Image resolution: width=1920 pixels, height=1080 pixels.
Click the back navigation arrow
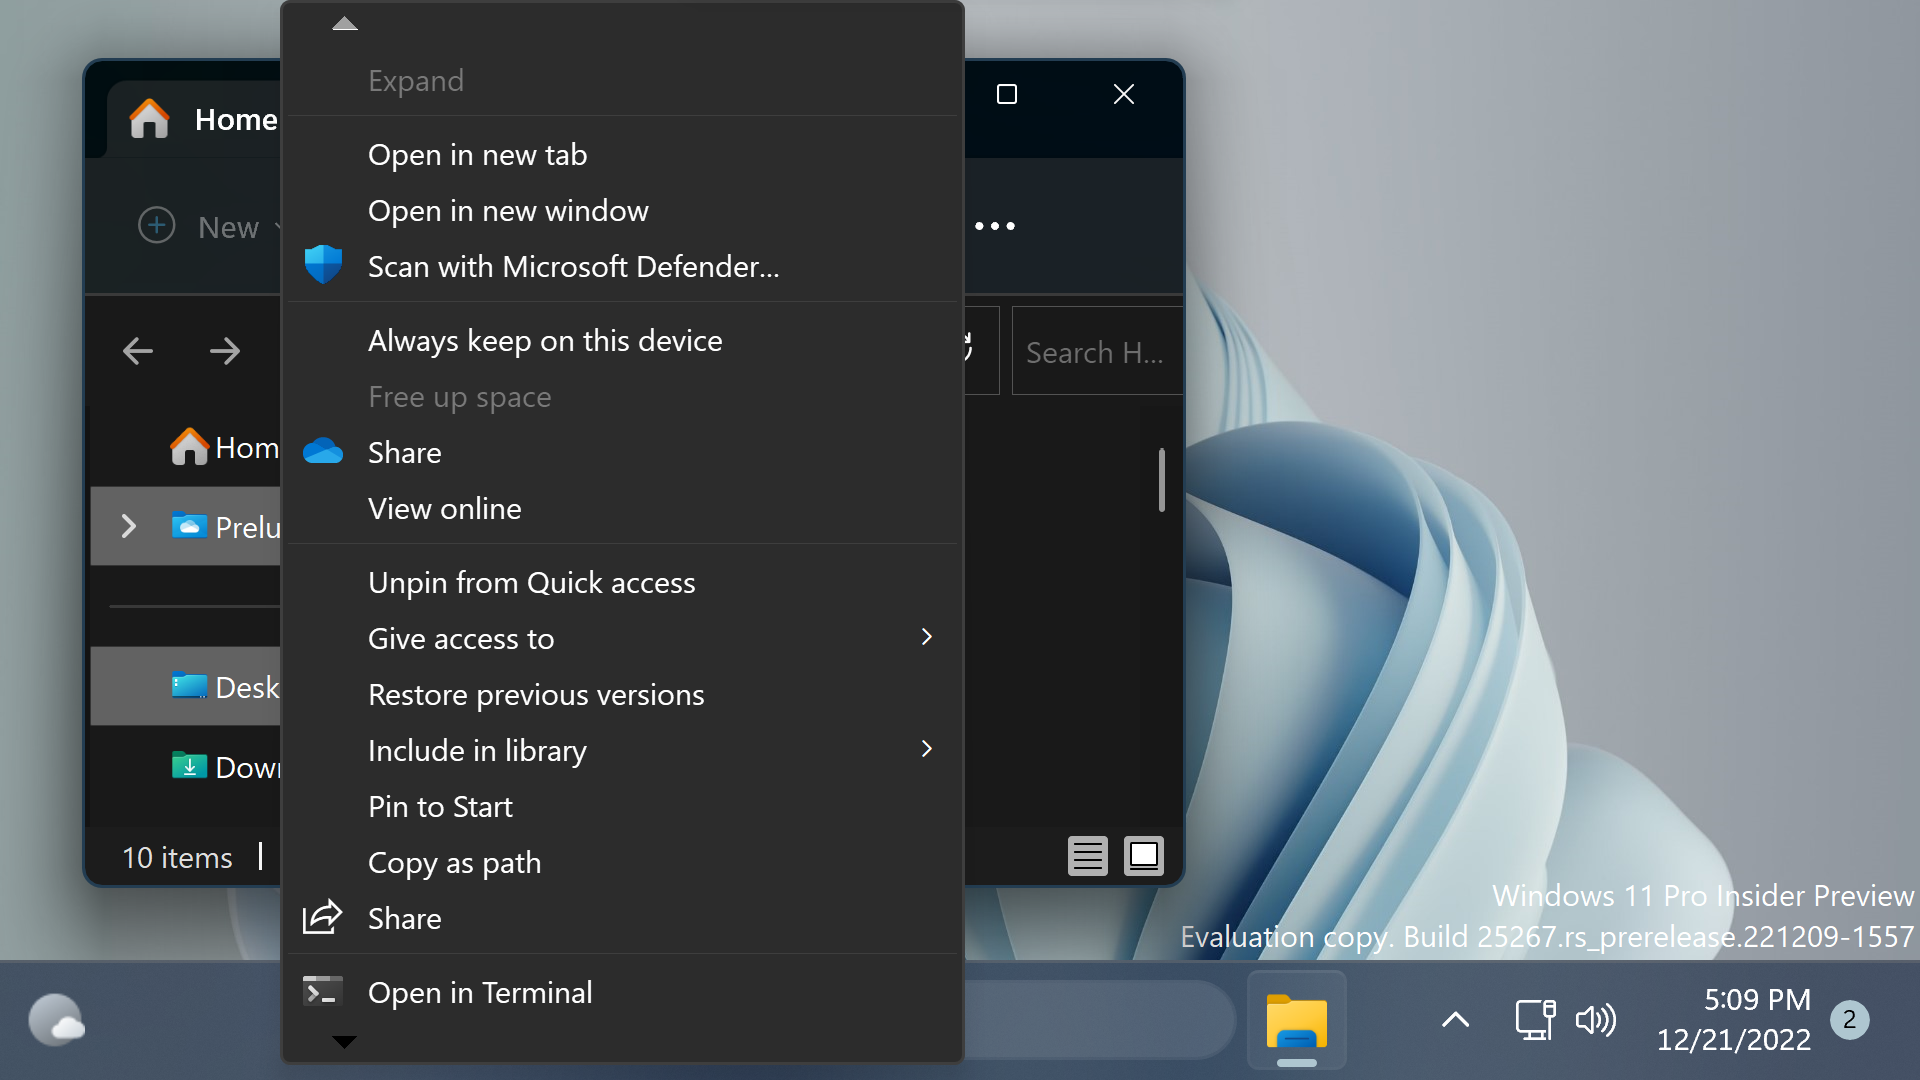tap(138, 350)
